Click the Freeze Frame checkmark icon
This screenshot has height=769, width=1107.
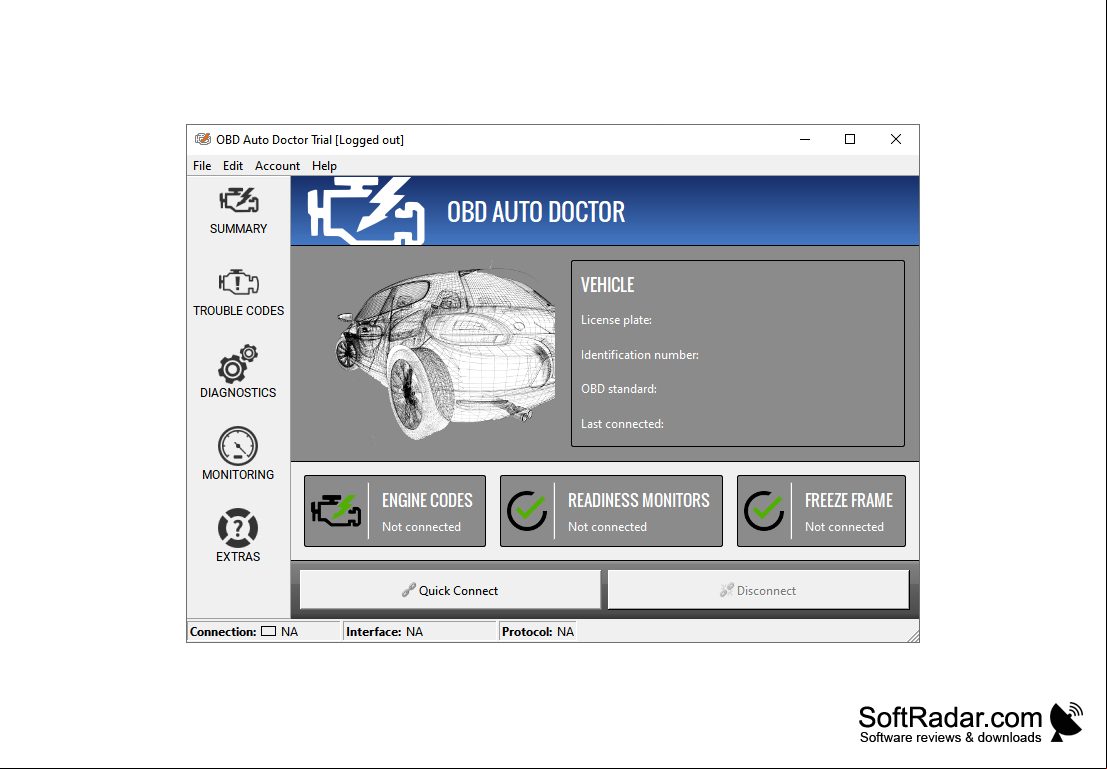point(764,511)
